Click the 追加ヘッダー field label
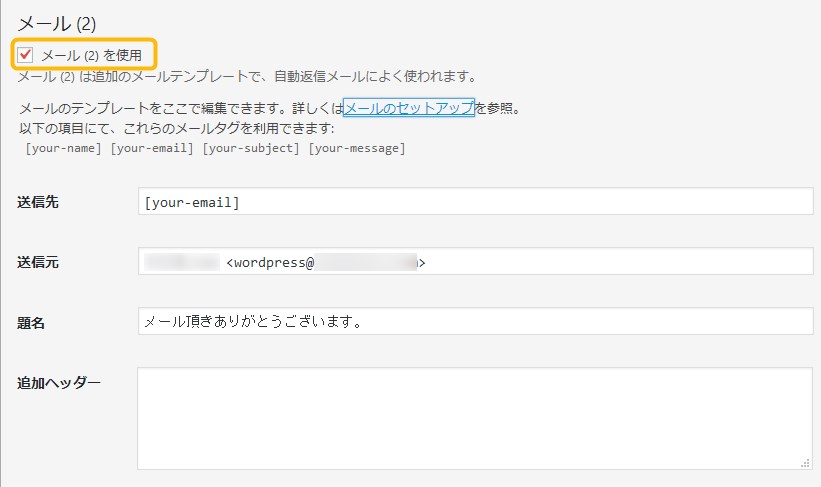This screenshot has height=487, width=821. (x=59, y=382)
